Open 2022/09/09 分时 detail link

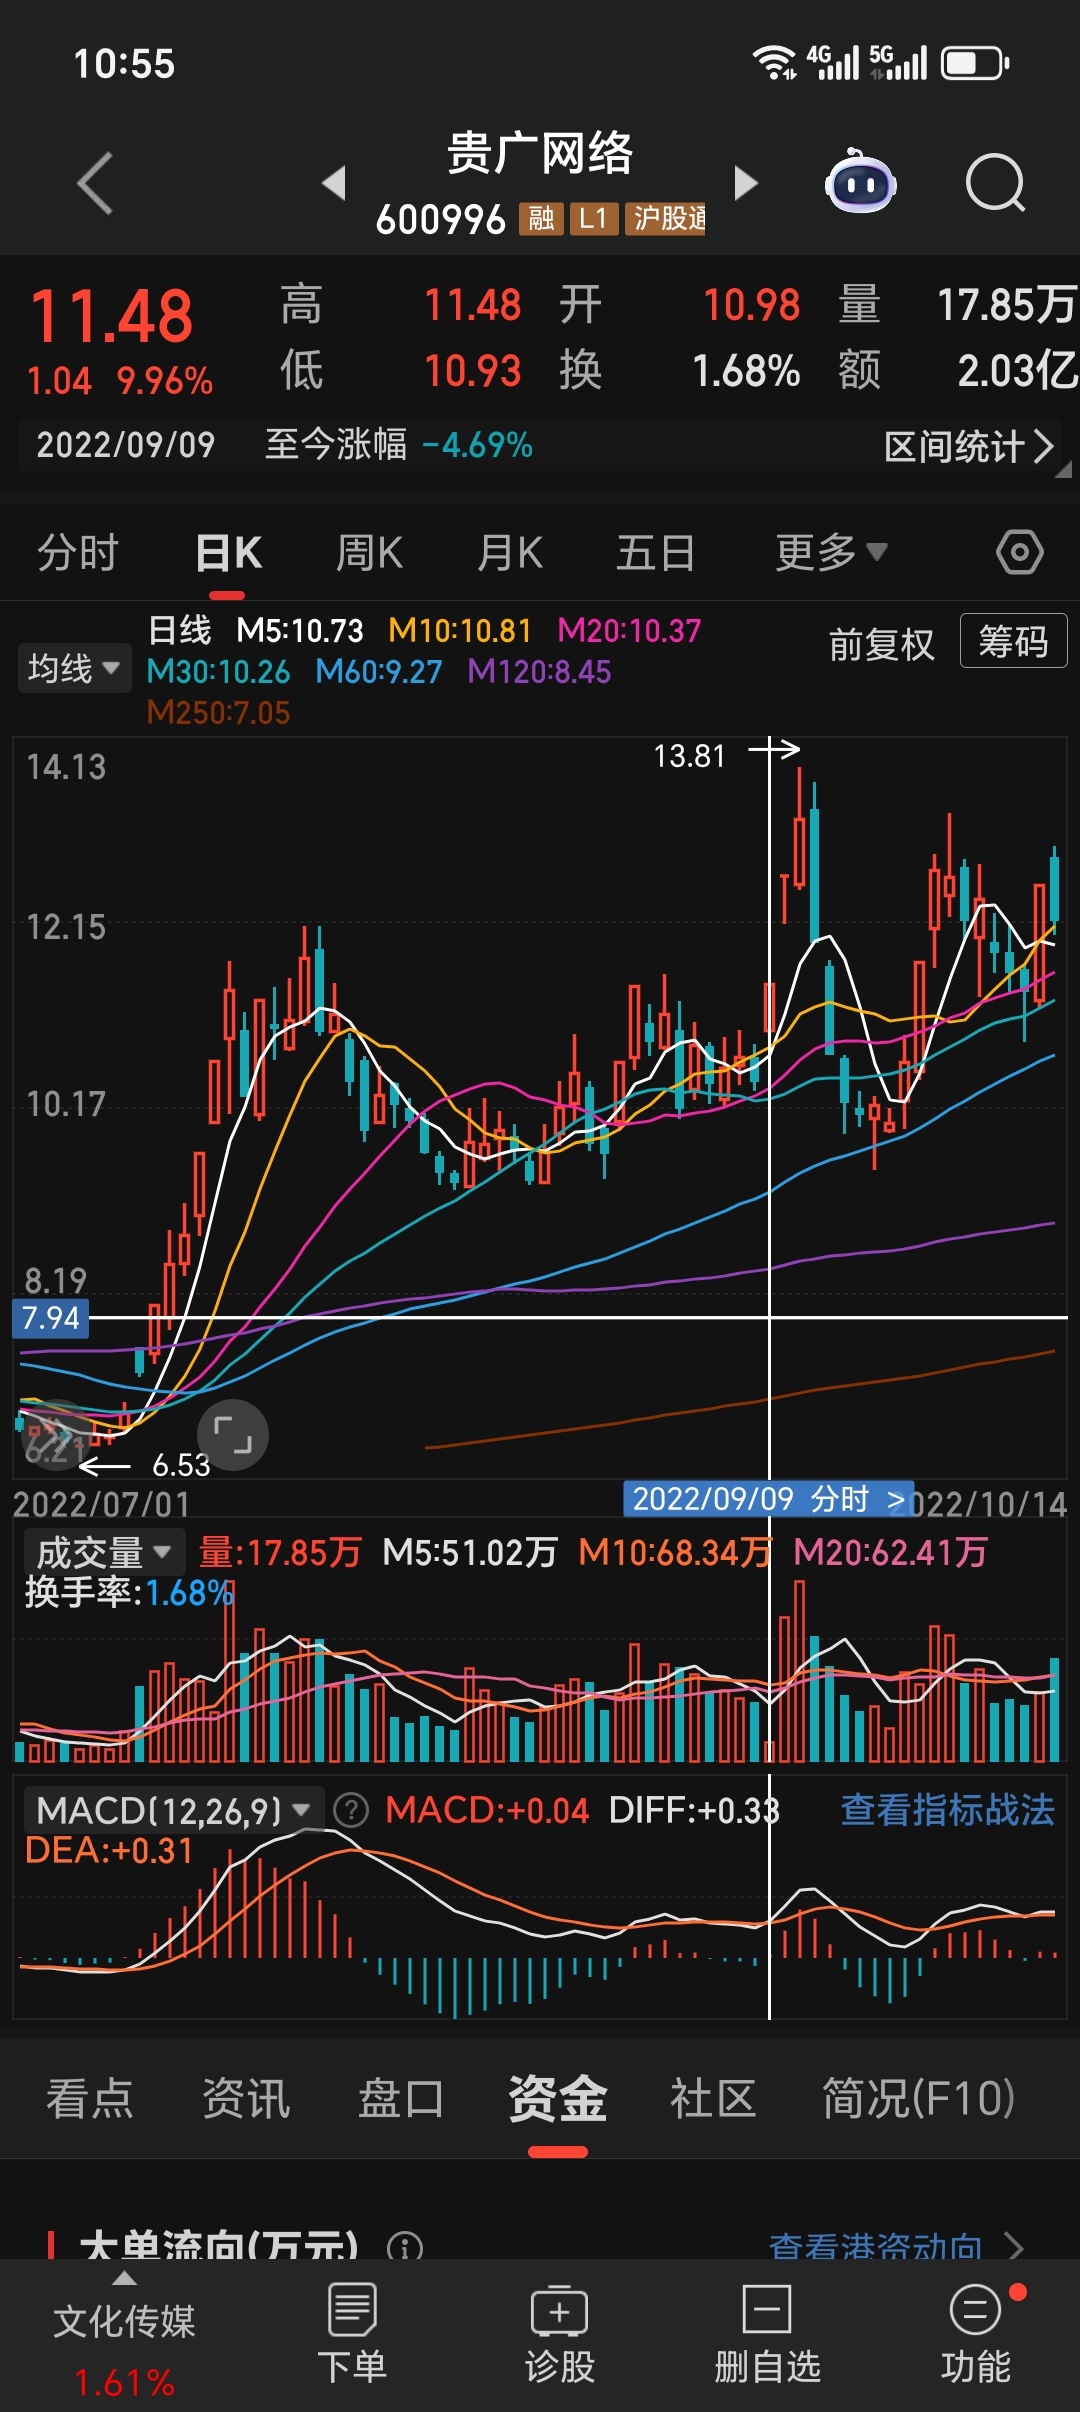tap(768, 1498)
